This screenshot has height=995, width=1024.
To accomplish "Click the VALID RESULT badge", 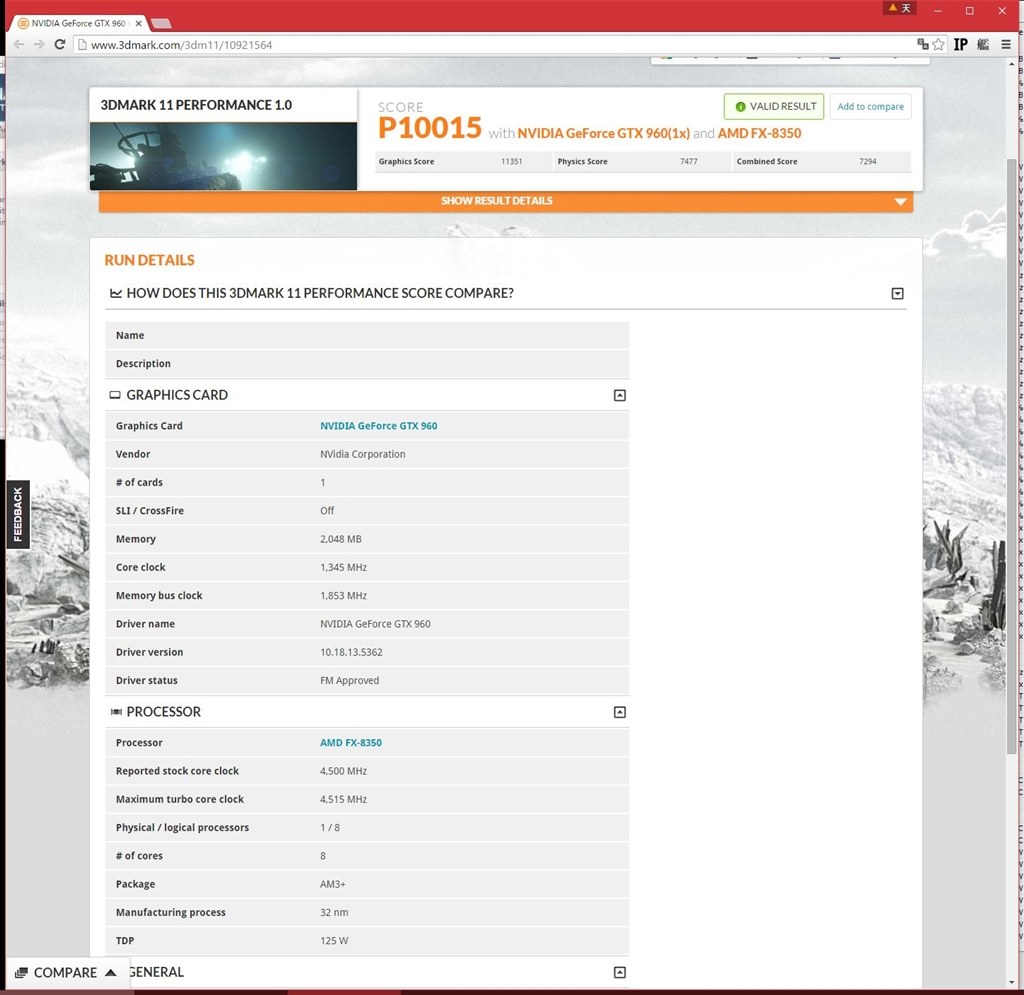I will [x=774, y=106].
